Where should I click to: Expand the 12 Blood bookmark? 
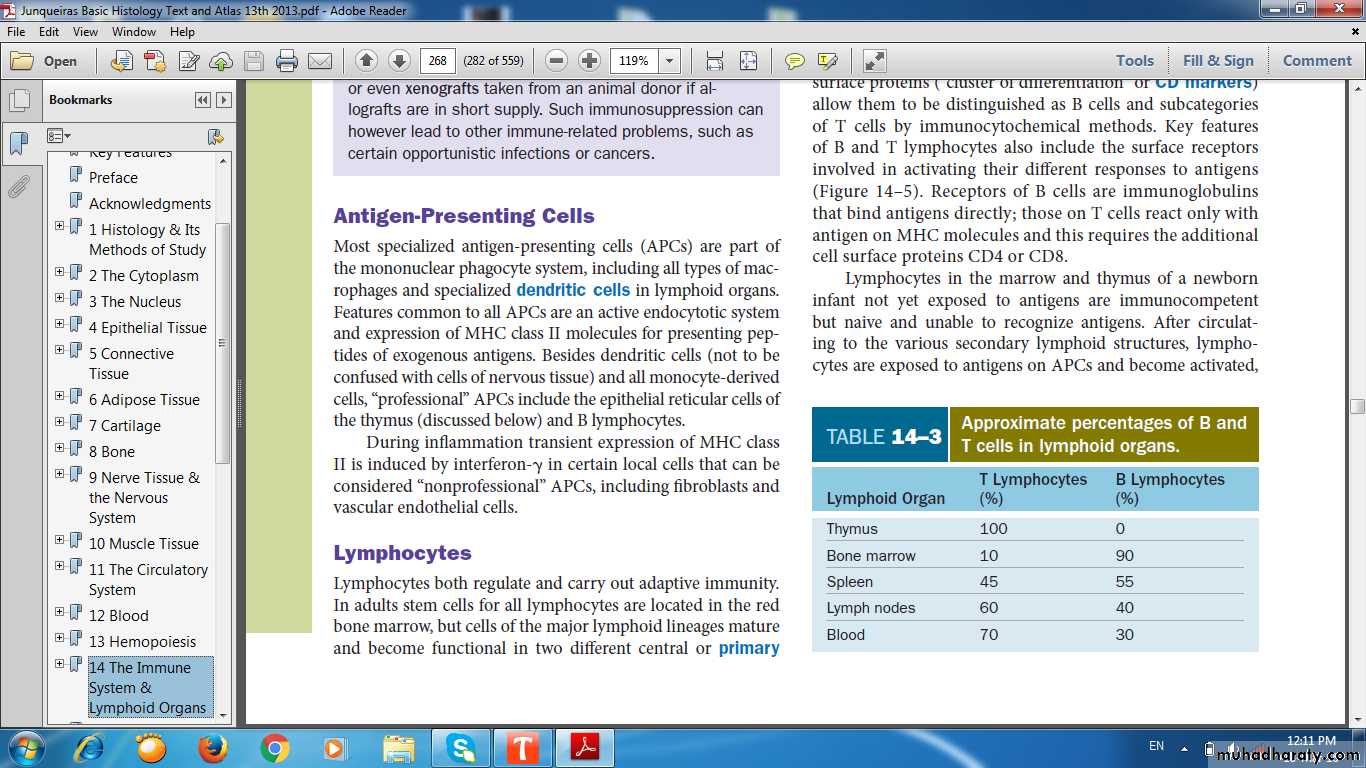coord(60,612)
